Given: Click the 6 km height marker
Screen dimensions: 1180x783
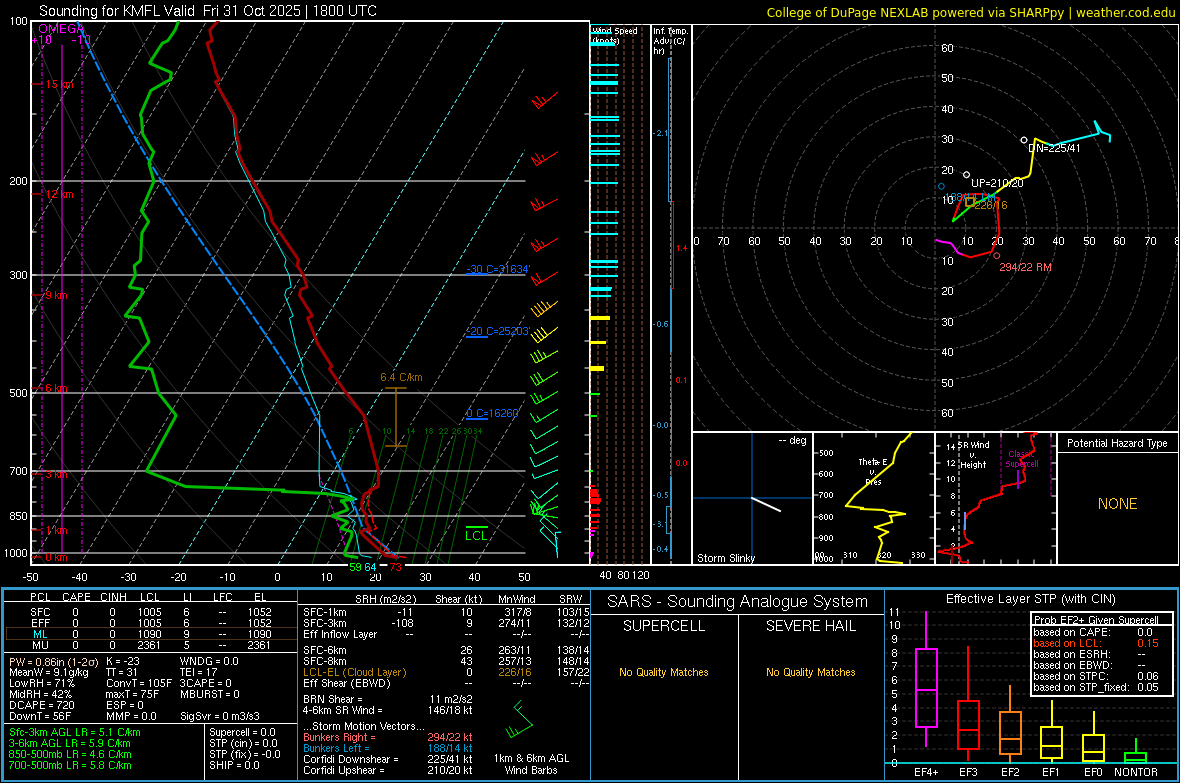Looking at the screenshot, I should [56, 388].
